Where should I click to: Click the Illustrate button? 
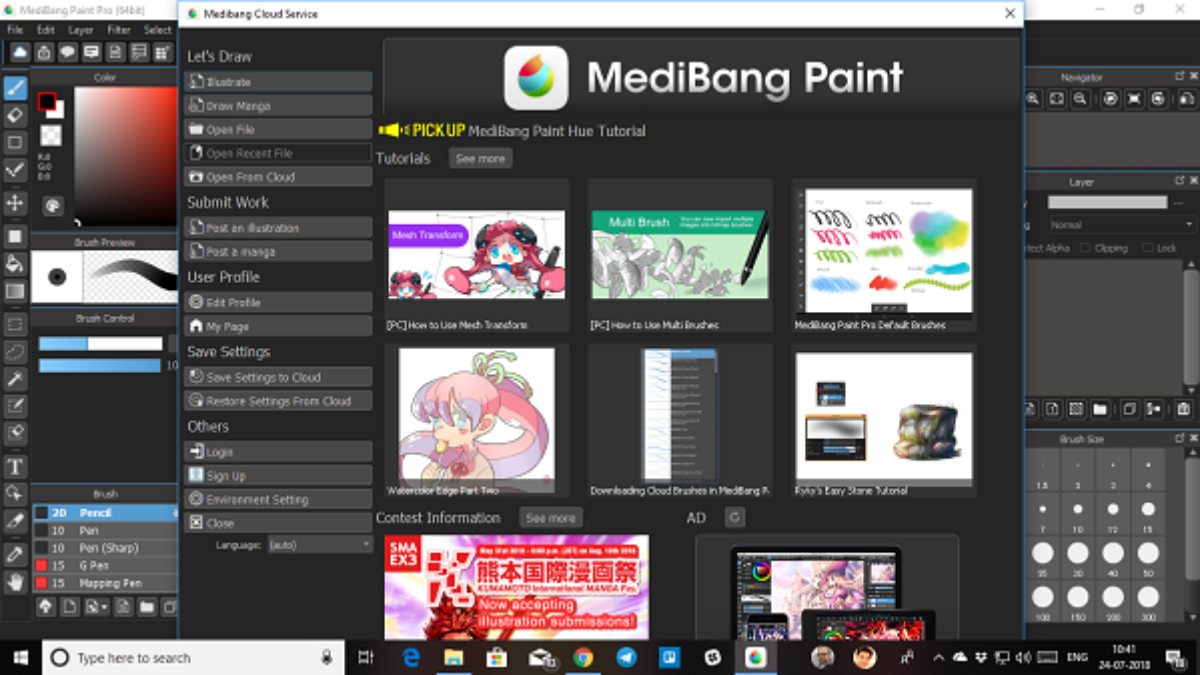click(x=278, y=81)
